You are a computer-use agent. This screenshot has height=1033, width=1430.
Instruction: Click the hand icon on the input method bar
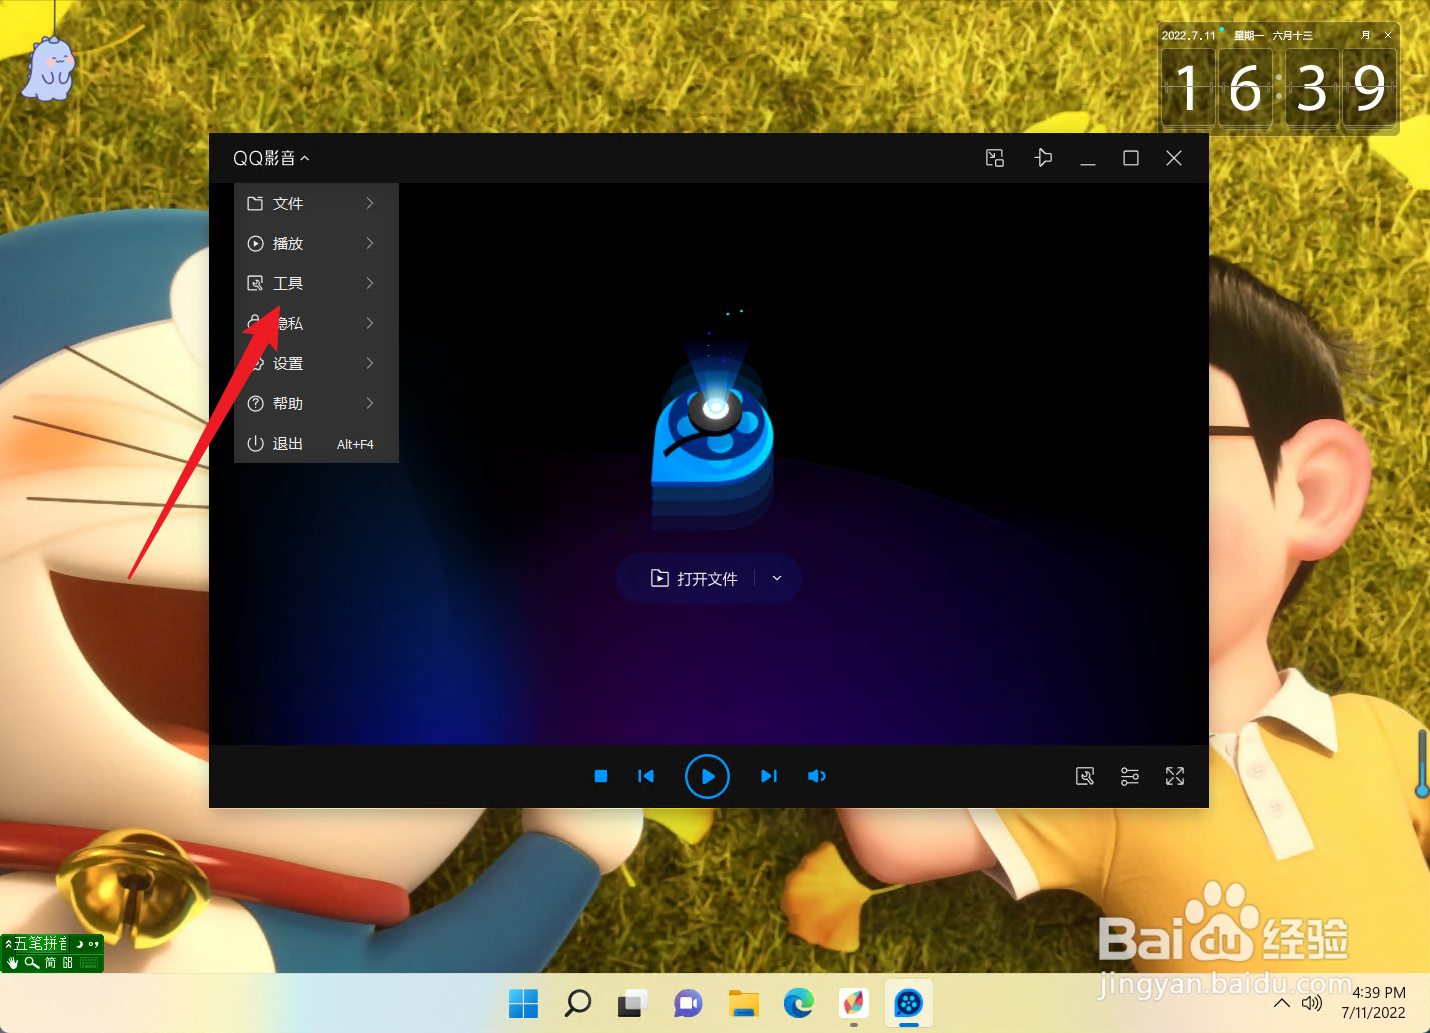pos(13,963)
